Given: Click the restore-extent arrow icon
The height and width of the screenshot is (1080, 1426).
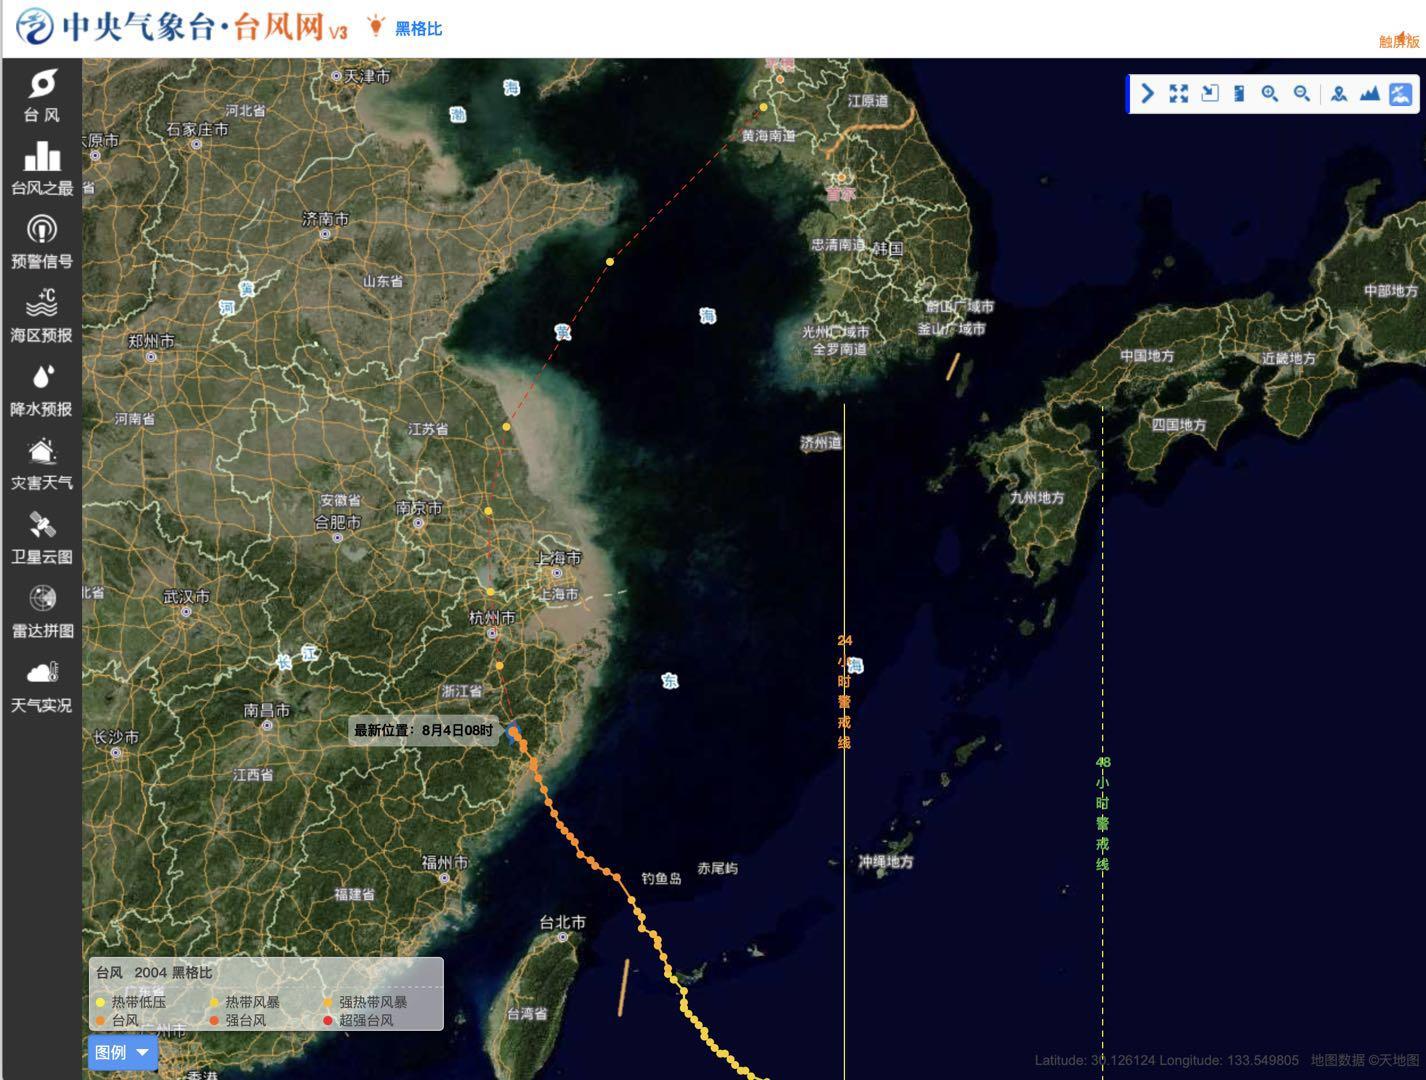Looking at the screenshot, I should pyautogui.click(x=1210, y=94).
